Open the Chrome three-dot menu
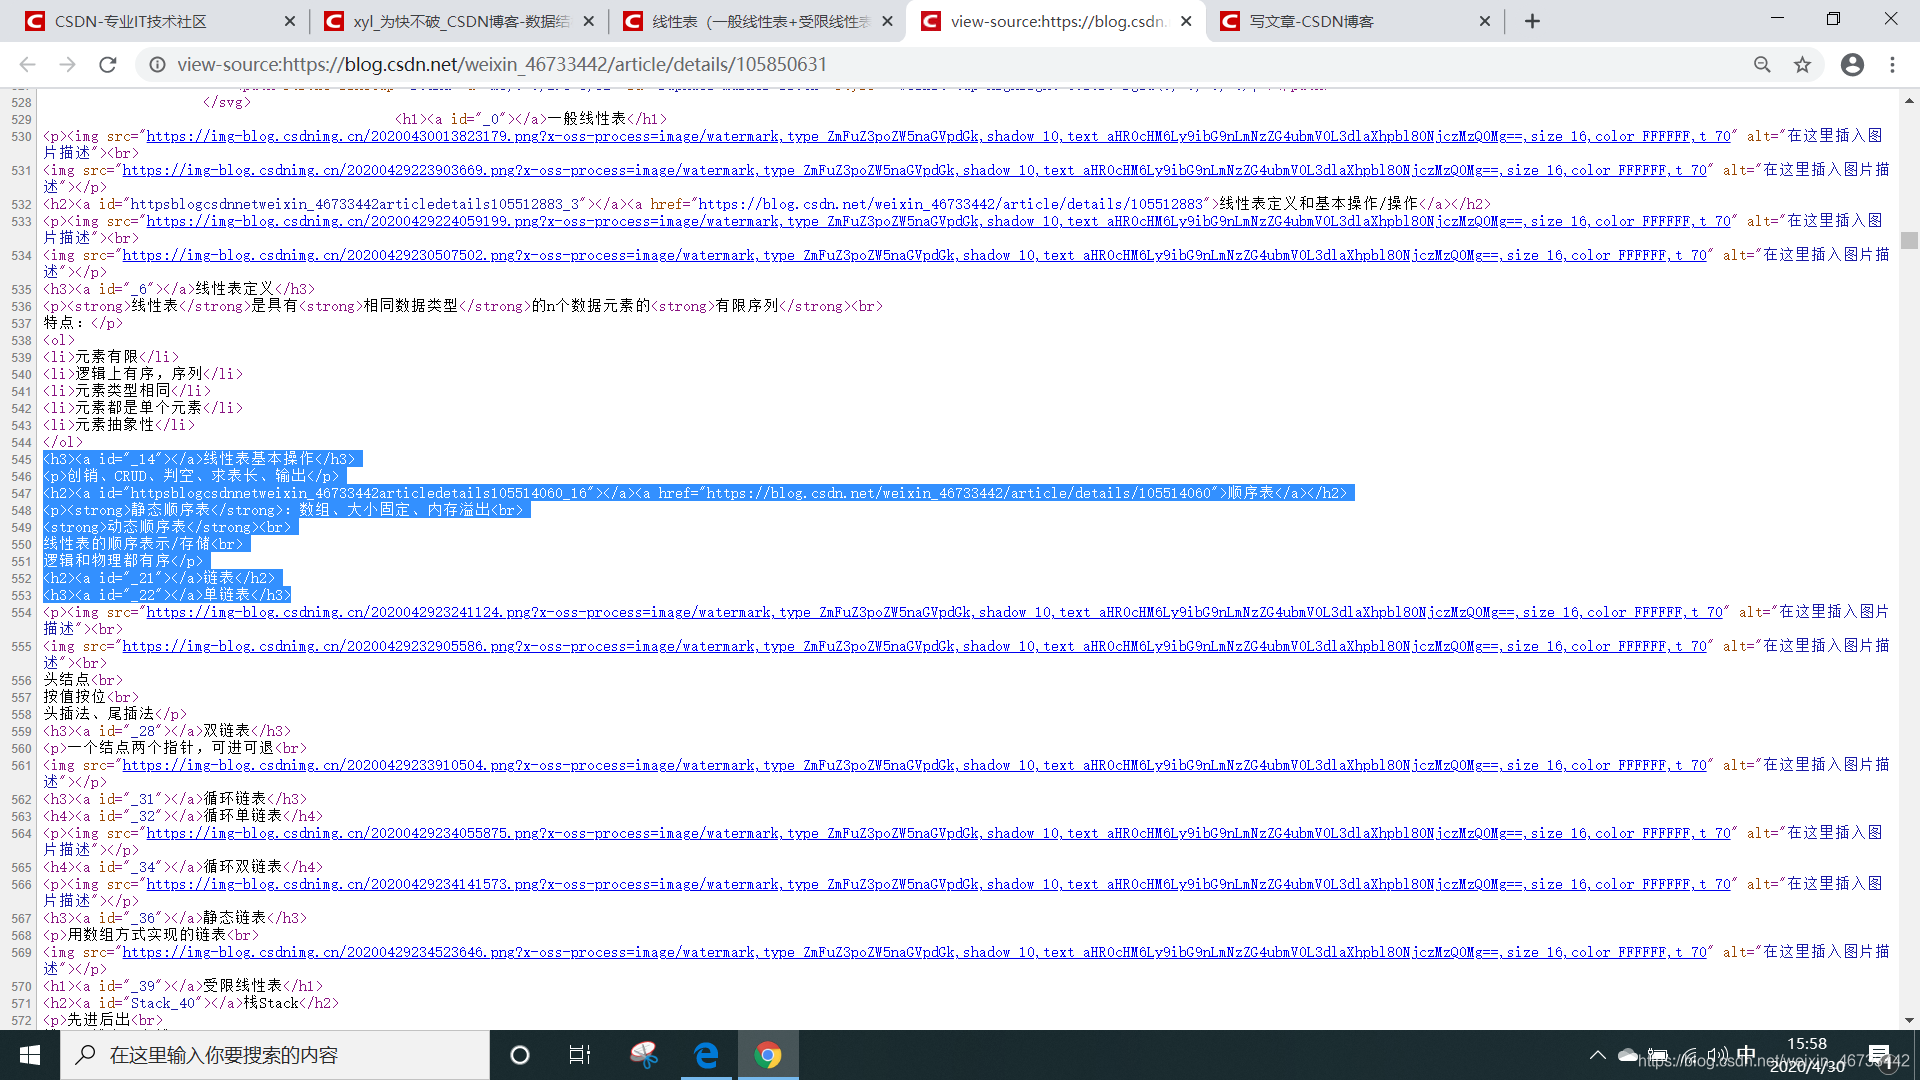This screenshot has width=1920, height=1080. tap(1892, 65)
